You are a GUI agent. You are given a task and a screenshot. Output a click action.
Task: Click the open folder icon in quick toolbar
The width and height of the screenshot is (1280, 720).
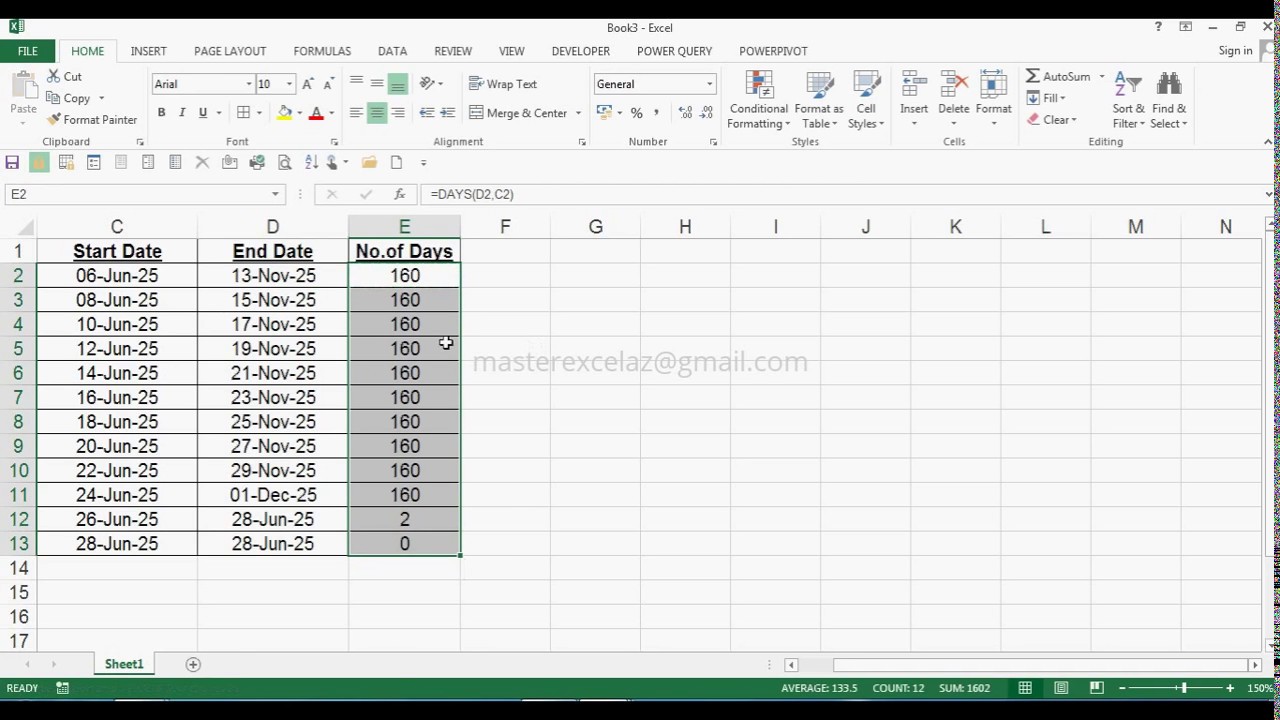369,162
